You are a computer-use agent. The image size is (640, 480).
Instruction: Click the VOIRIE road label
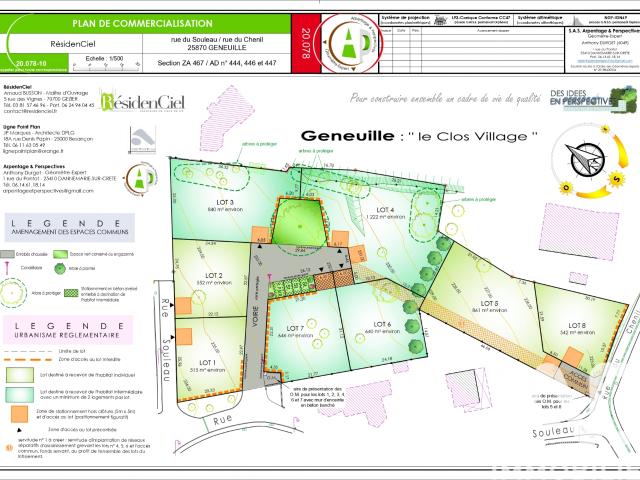coord(256,316)
